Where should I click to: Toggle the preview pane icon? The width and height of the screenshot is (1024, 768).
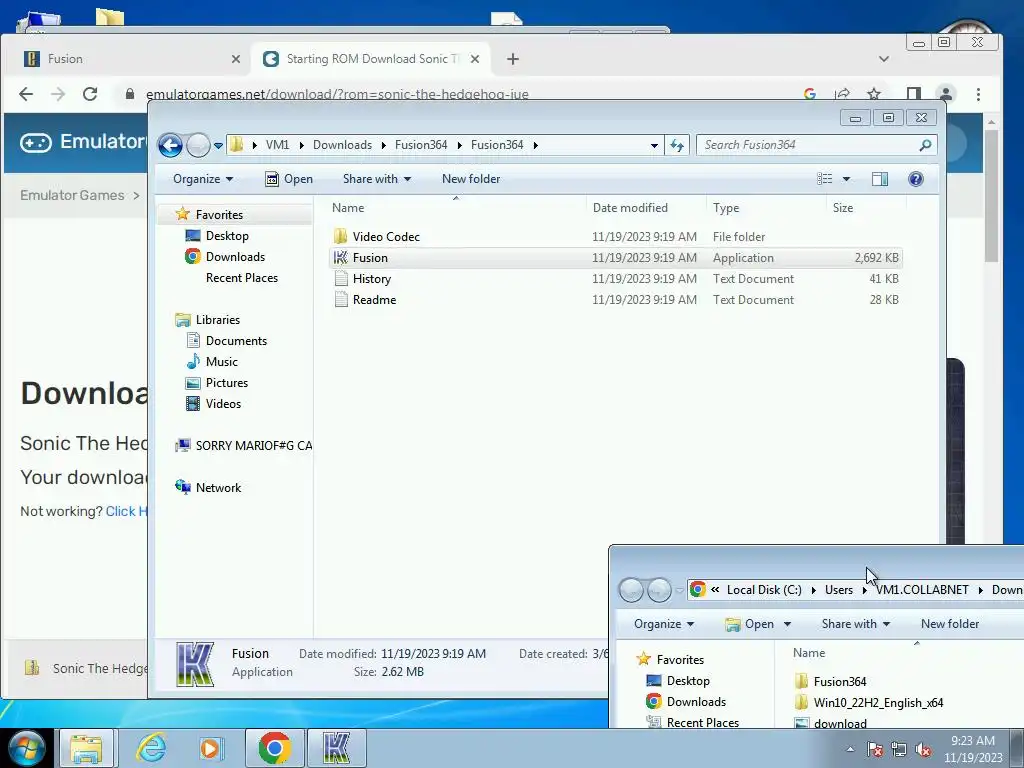pyautogui.click(x=880, y=179)
